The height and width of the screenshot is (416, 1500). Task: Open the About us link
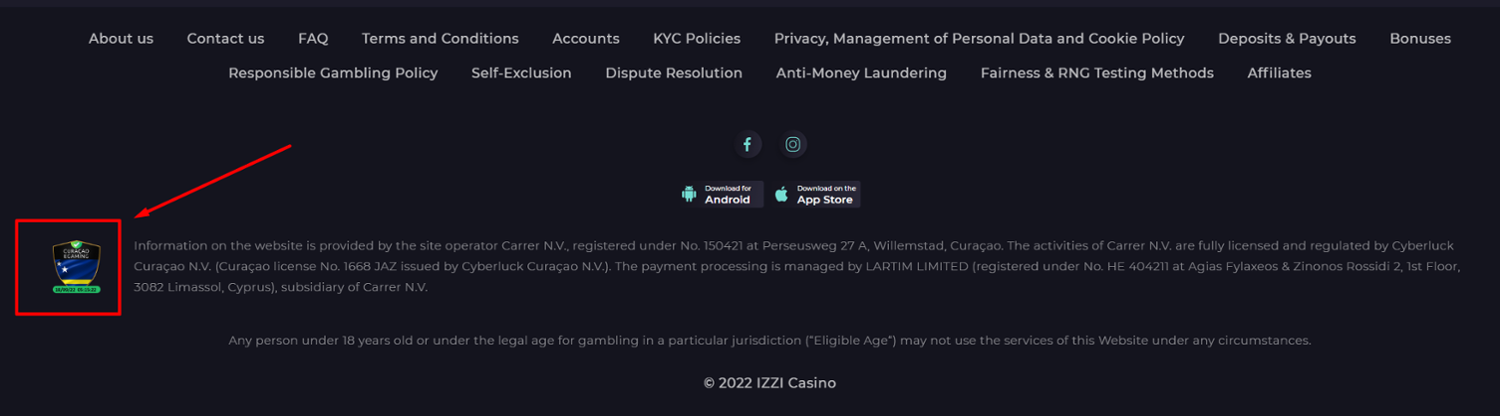tap(121, 39)
